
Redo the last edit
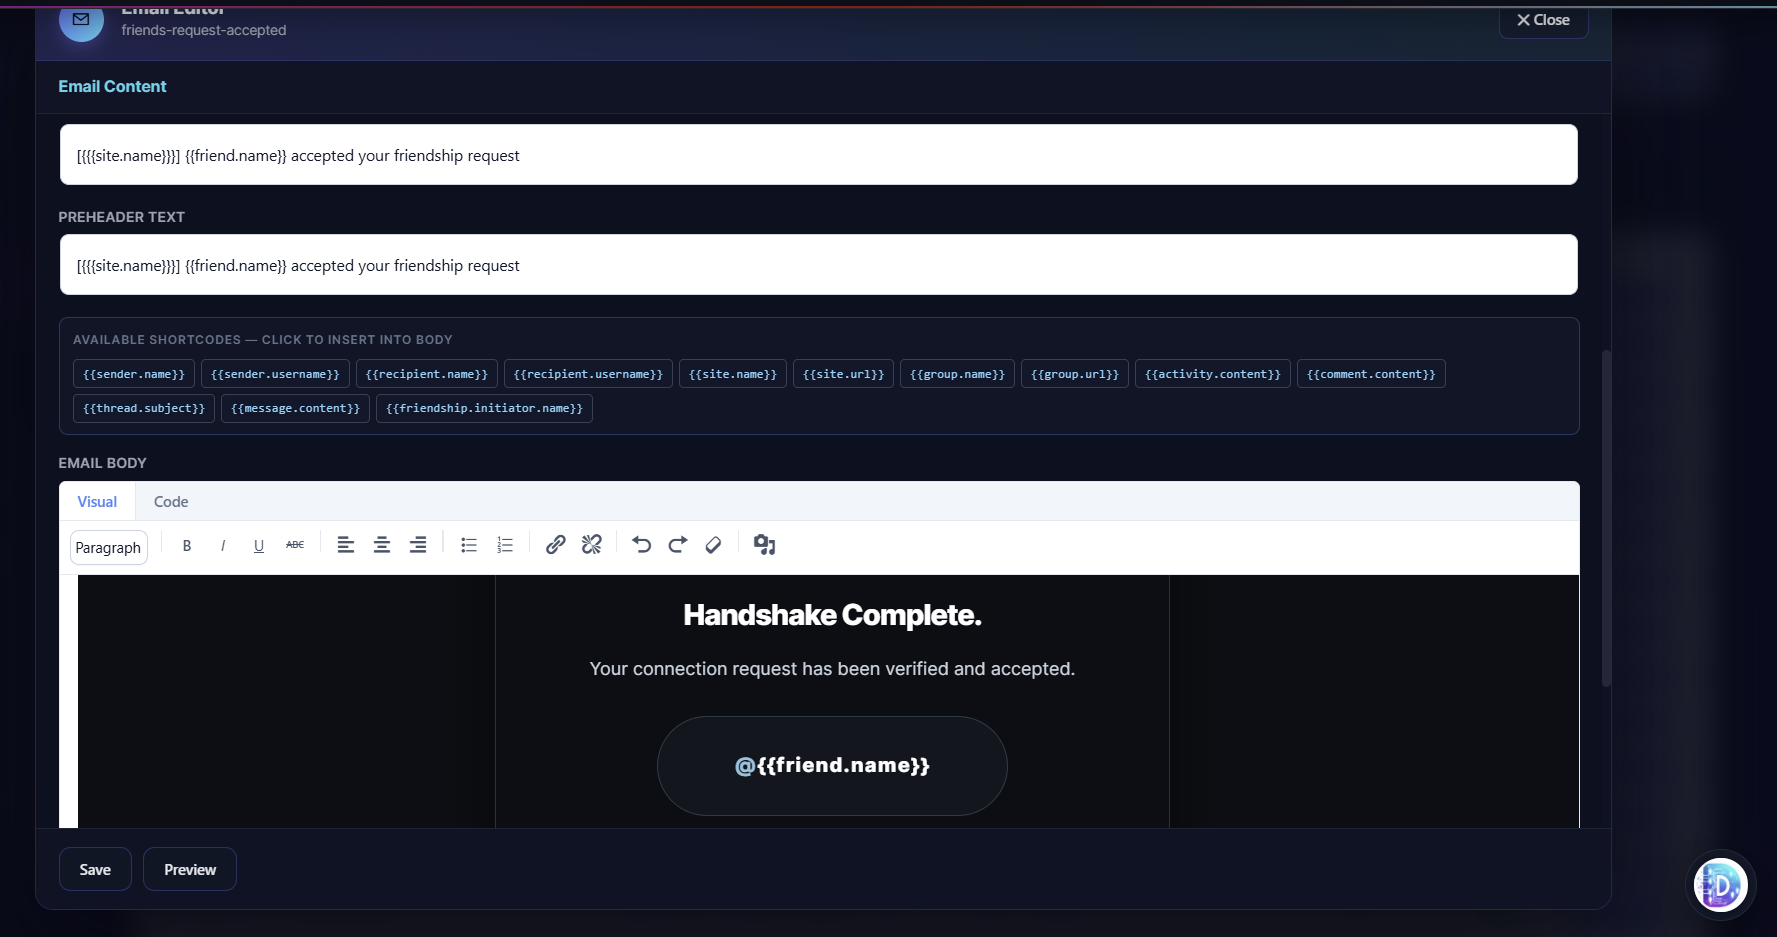(678, 545)
